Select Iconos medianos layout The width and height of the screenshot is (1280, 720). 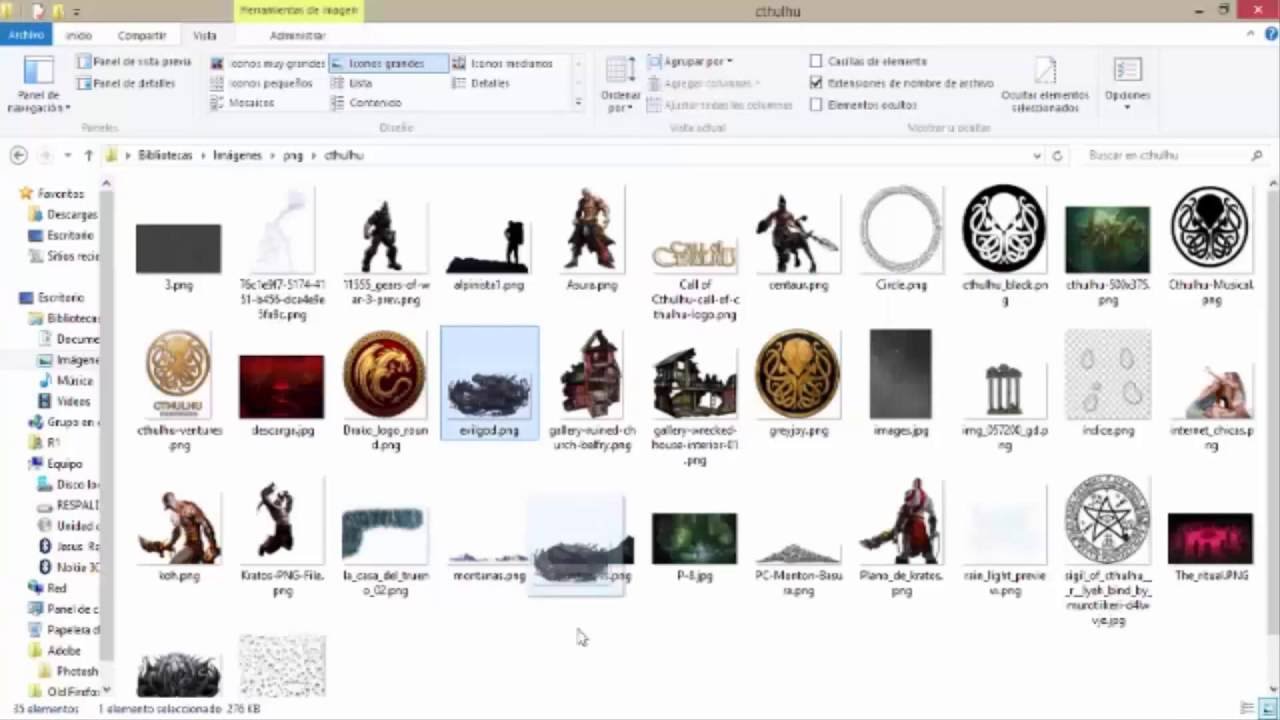point(502,63)
